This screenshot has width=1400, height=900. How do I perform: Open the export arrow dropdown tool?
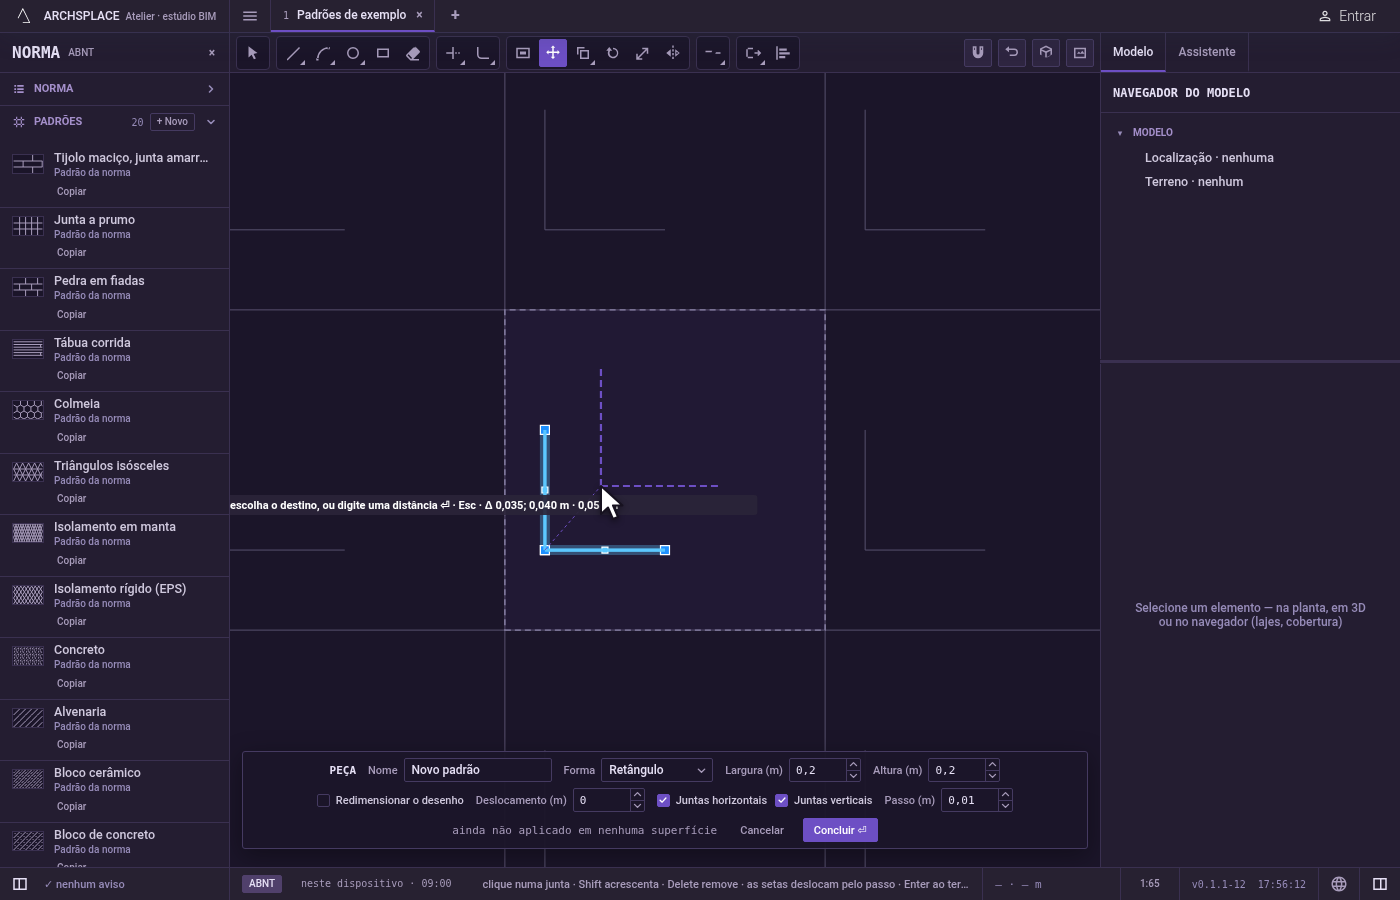(x=753, y=53)
